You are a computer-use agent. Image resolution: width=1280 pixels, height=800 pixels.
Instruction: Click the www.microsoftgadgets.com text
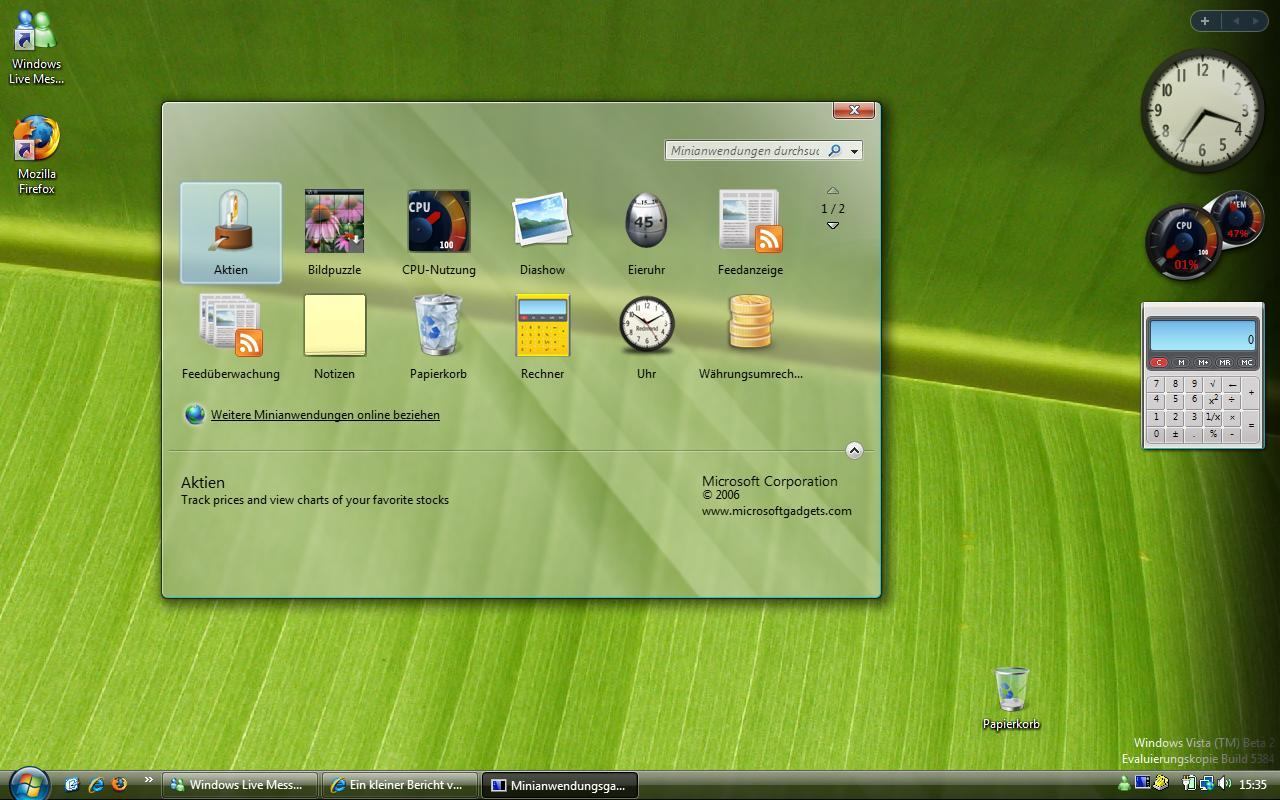[x=777, y=510]
